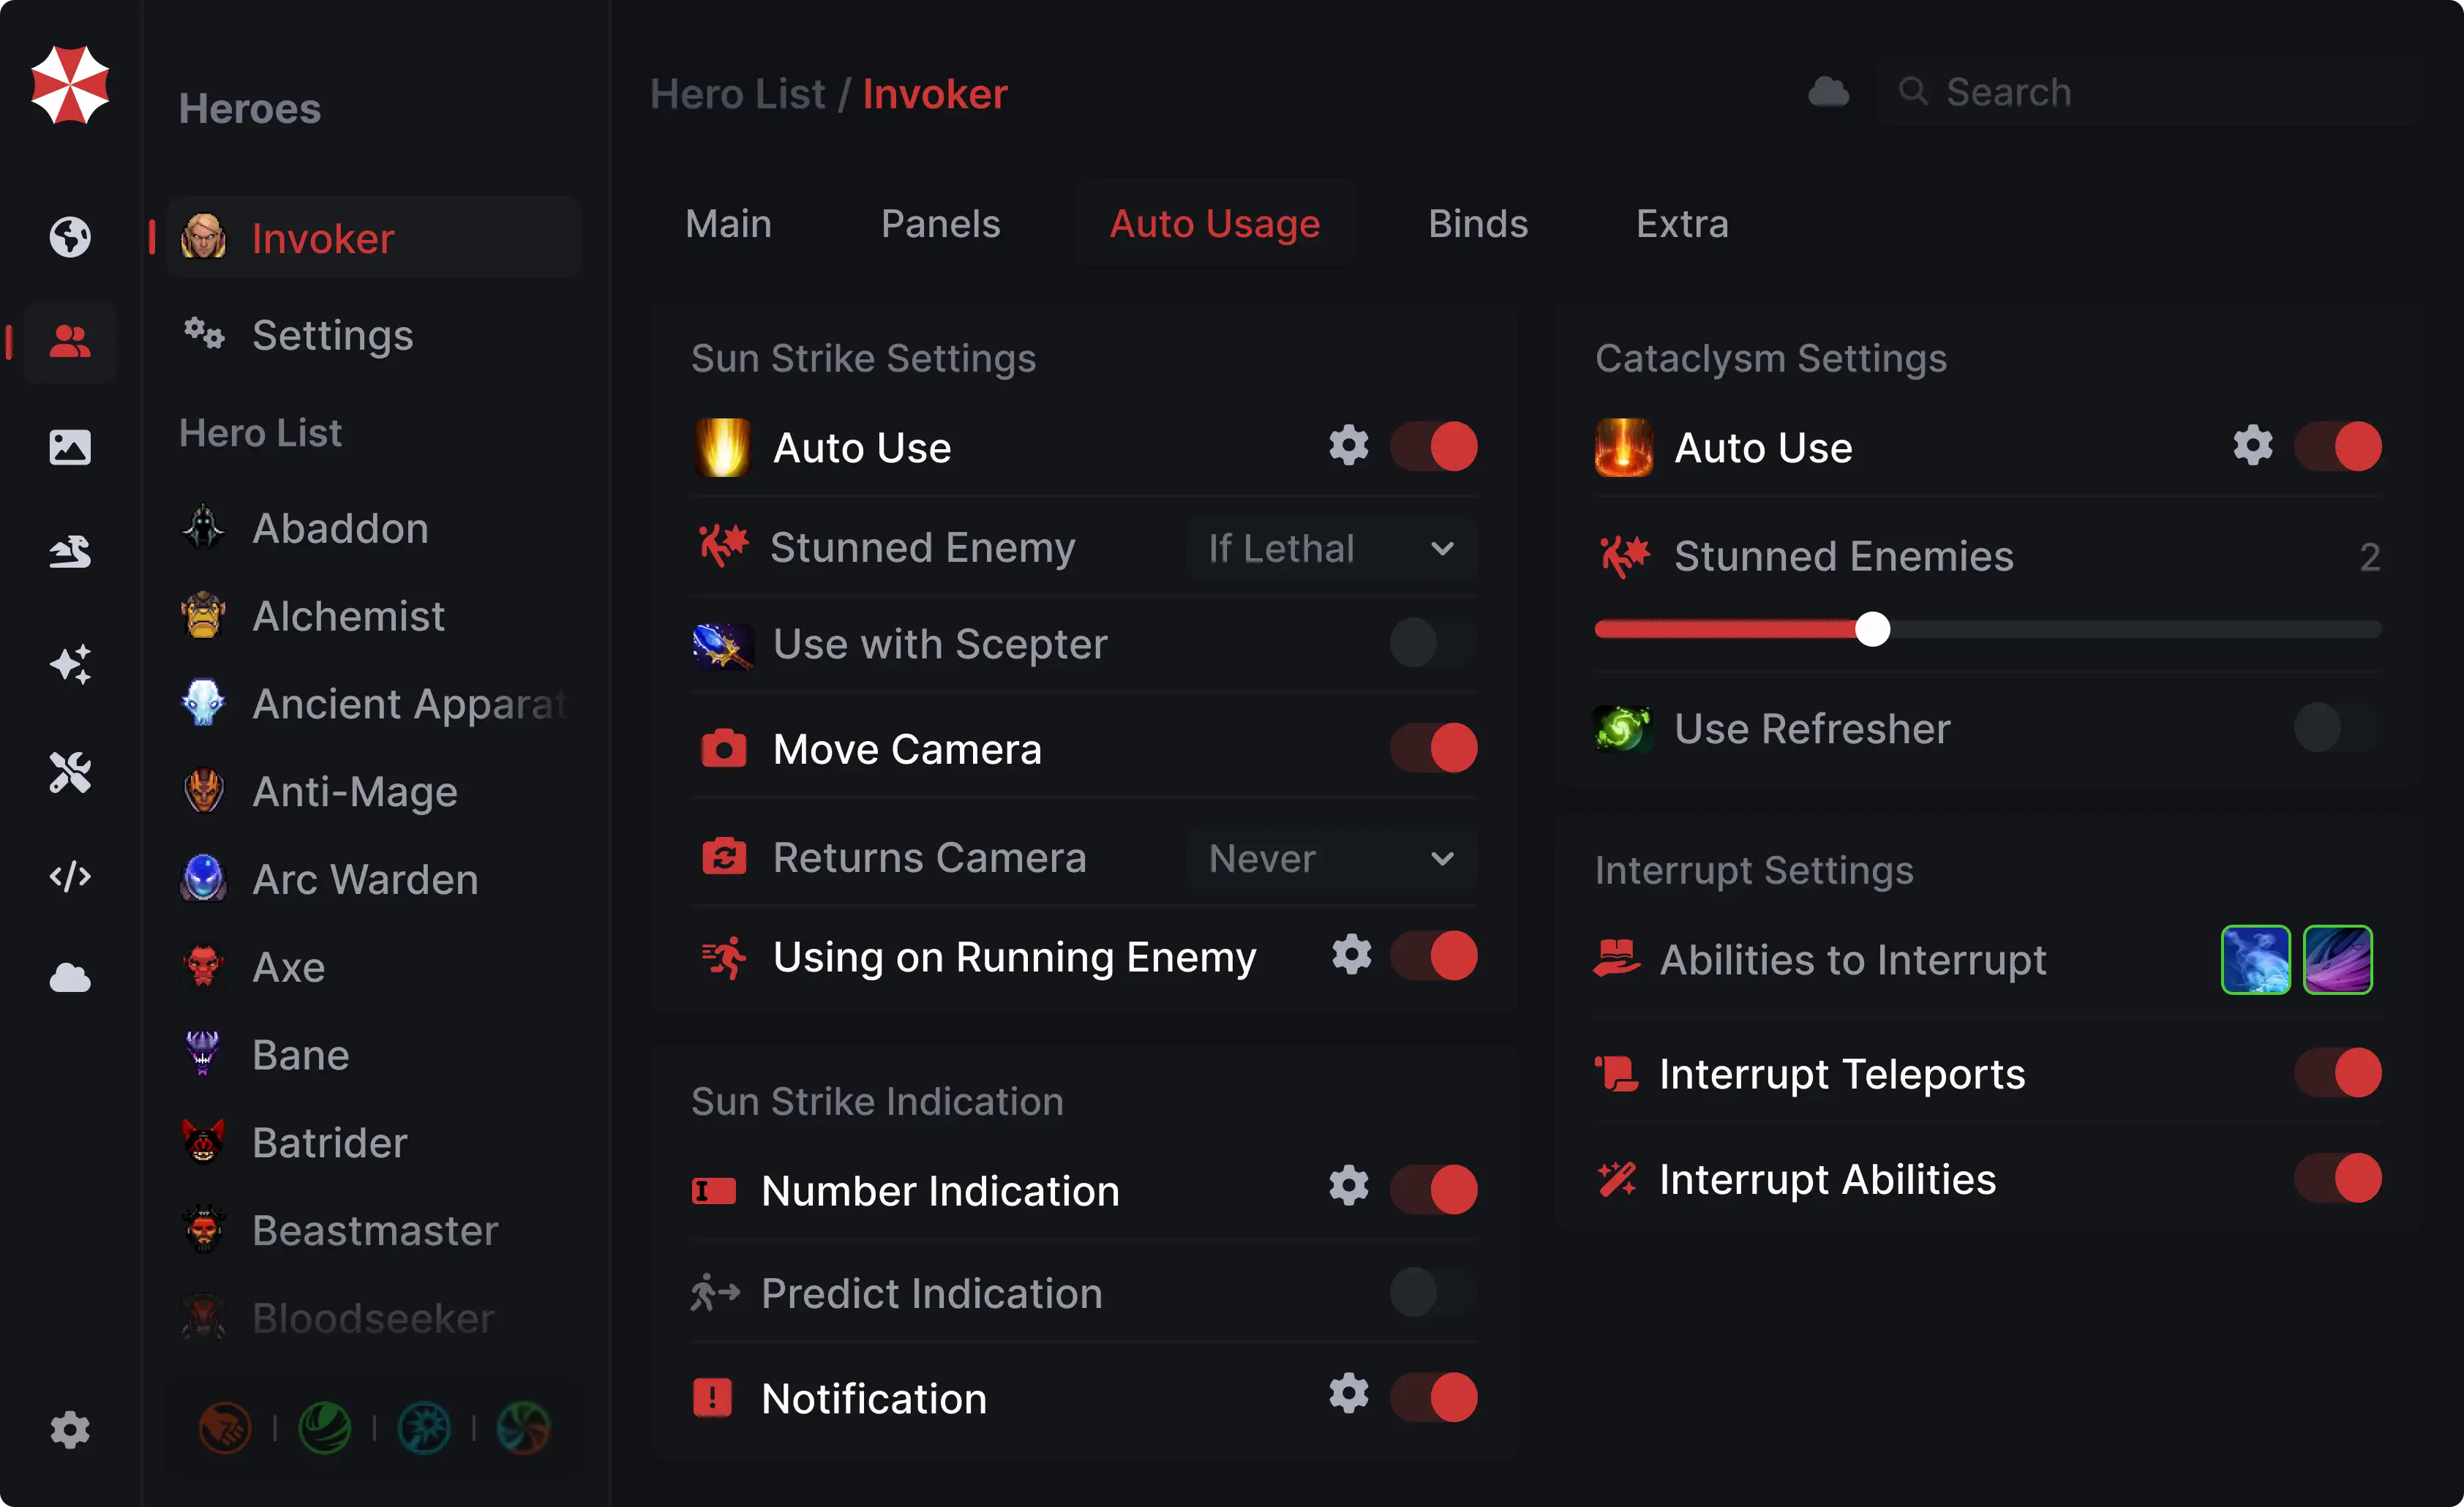
Task: Disable the Interrupt Teleports toggle
Action: tap(2337, 1073)
